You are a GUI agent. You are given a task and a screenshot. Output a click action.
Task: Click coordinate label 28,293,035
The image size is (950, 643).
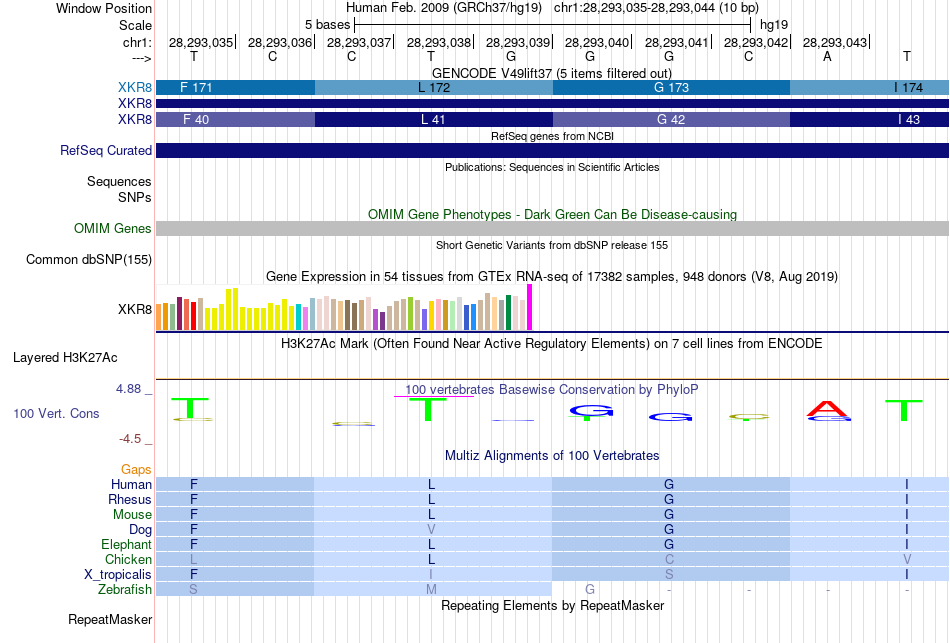click(201, 42)
